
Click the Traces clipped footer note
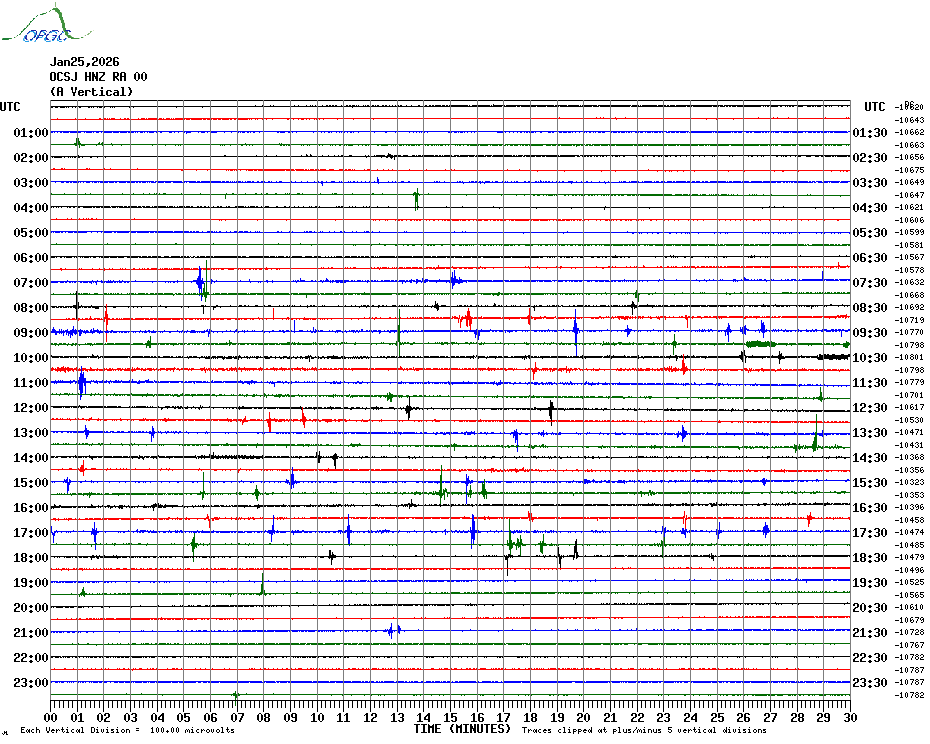(x=644, y=730)
